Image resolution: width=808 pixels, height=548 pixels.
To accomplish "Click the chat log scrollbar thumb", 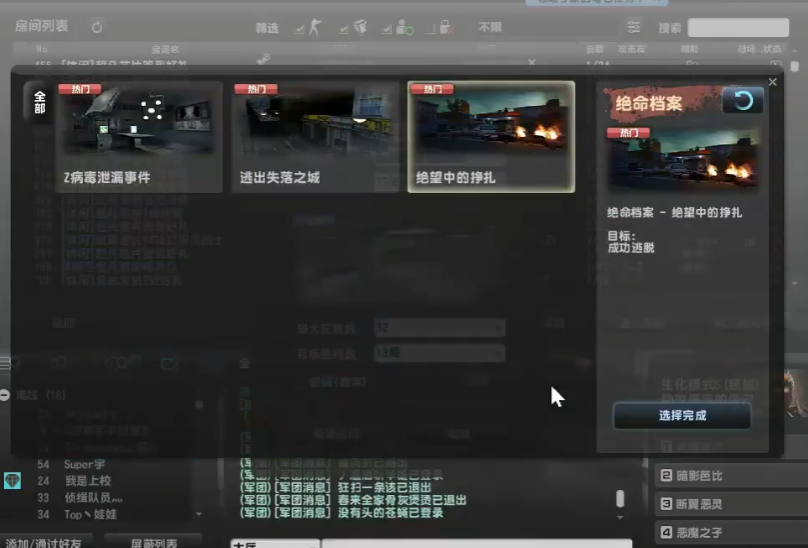I will pos(620,498).
